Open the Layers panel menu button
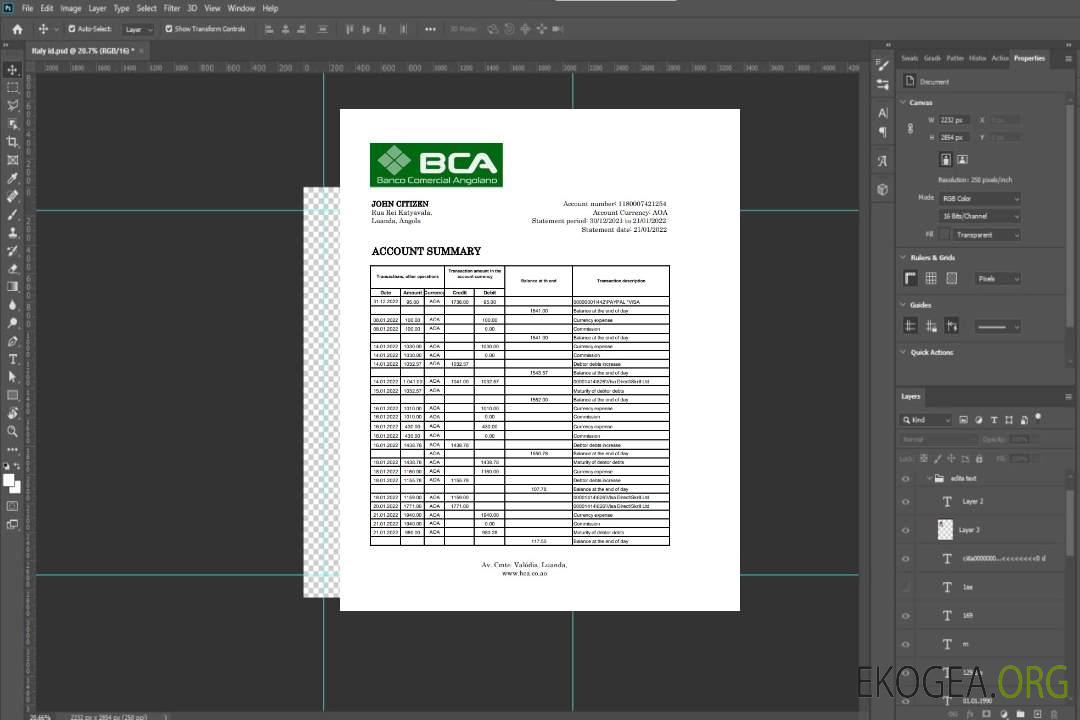 click(x=1068, y=397)
